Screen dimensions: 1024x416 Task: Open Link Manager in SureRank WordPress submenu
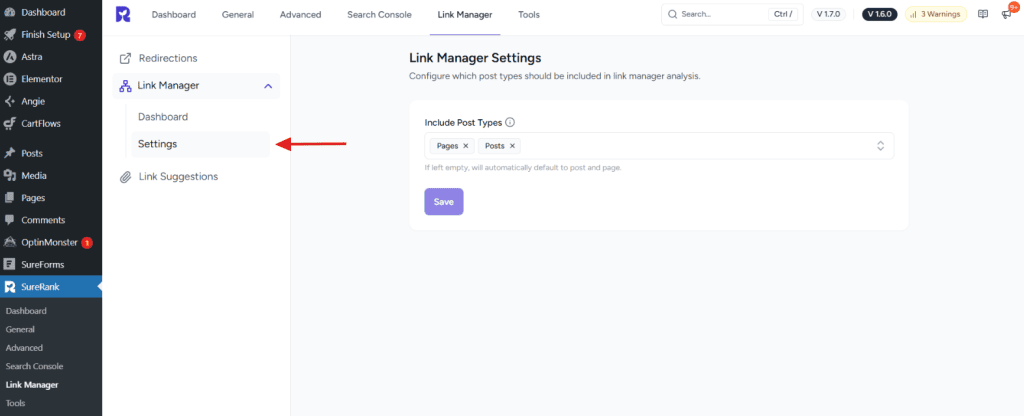pyautogui.click(x=32, y=385)
